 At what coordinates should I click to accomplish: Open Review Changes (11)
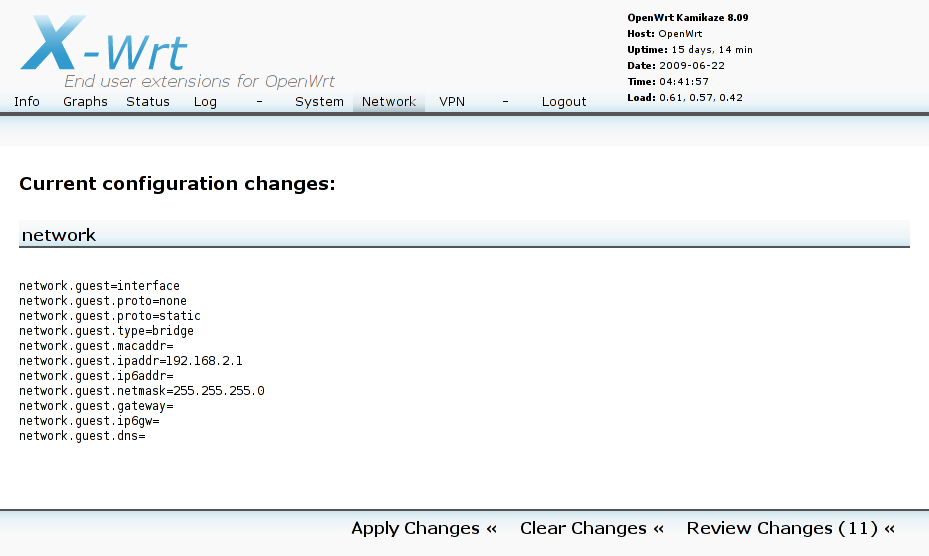790,528
